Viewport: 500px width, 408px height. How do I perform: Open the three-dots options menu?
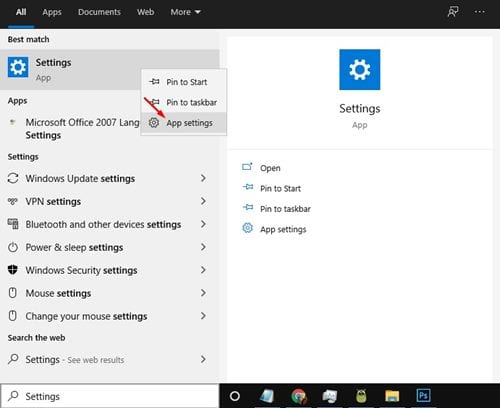pos(480,12)
